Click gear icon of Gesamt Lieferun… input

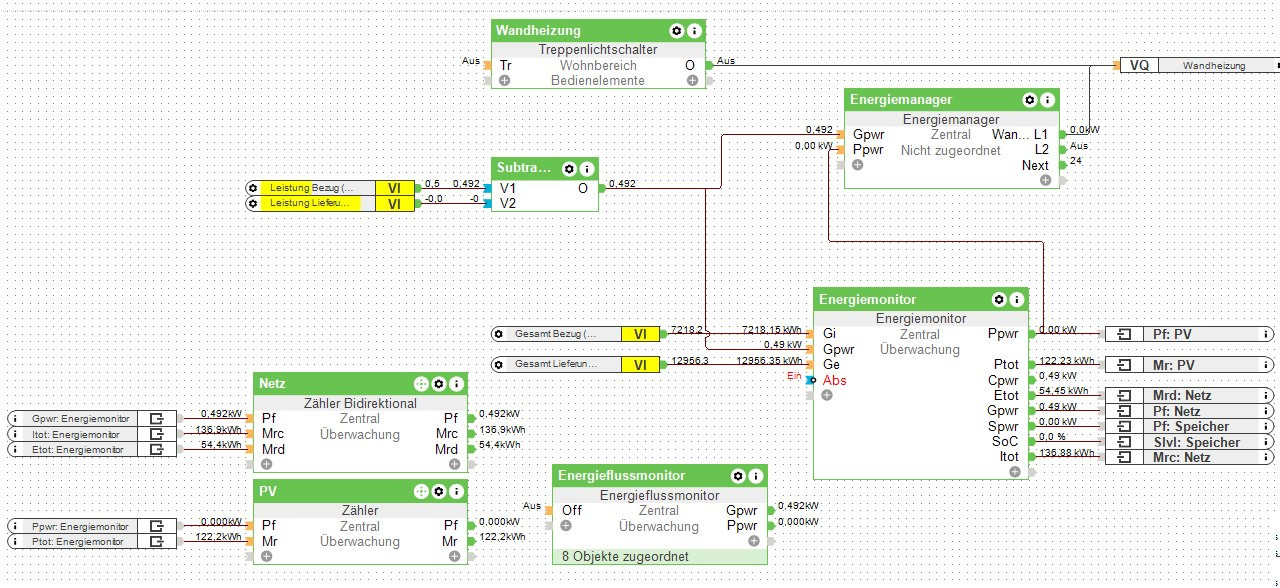point(498,365)
